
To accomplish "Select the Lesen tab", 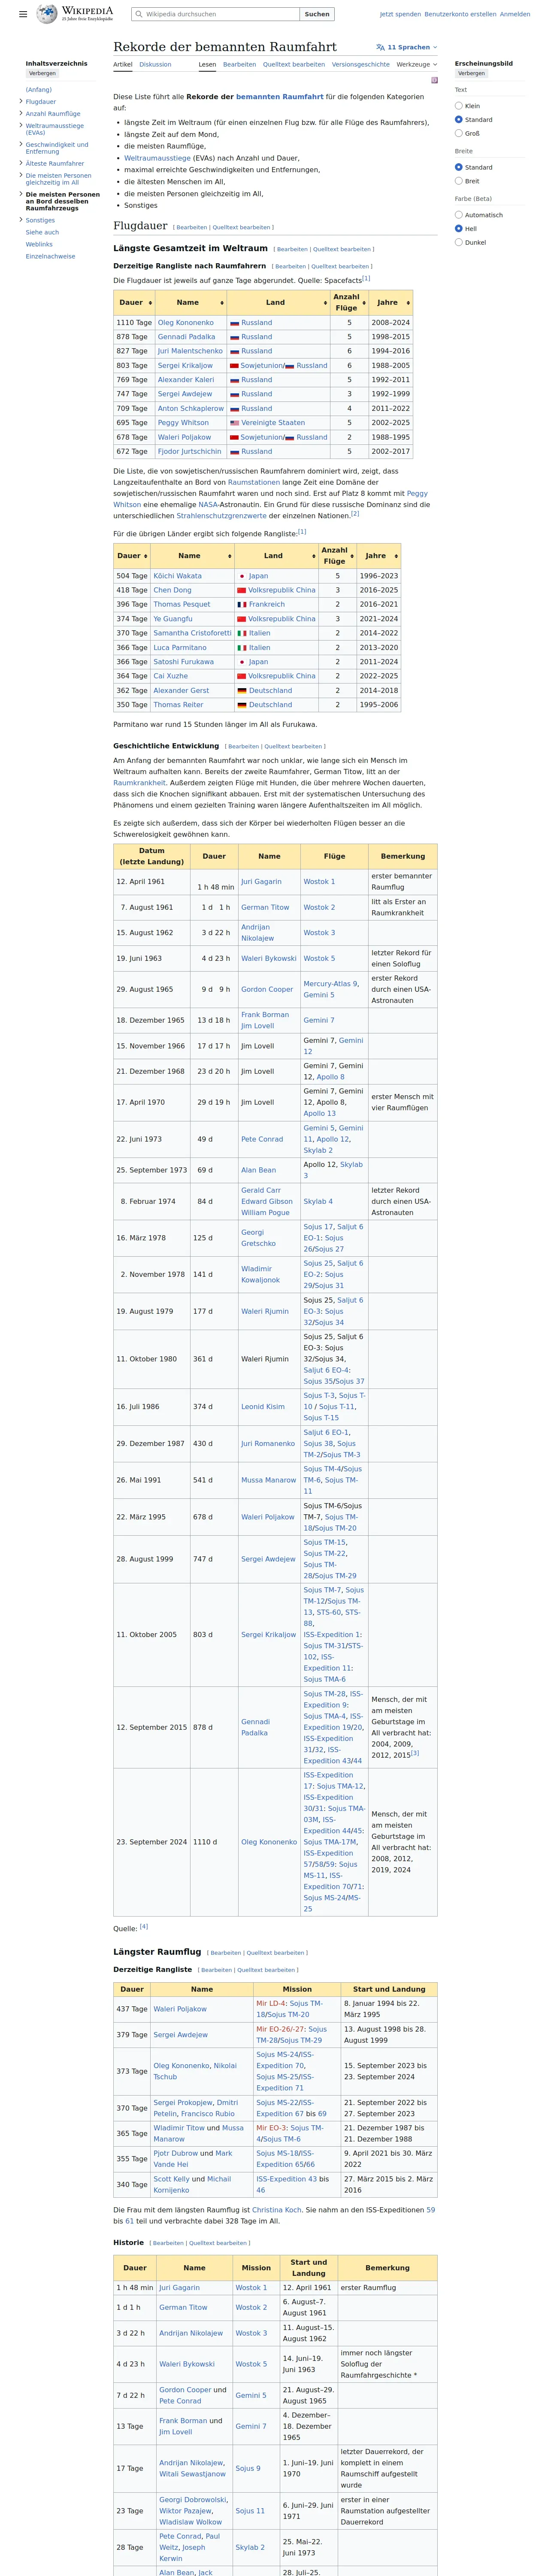I will click(x=207, y=64).
